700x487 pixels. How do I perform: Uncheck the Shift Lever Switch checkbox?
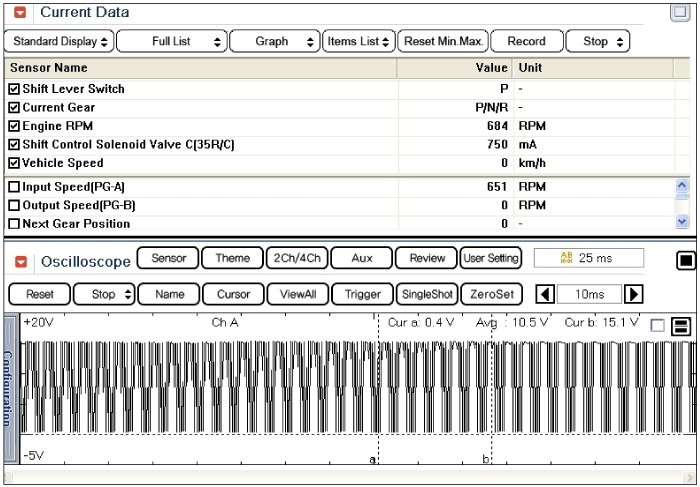coord(14,89)
